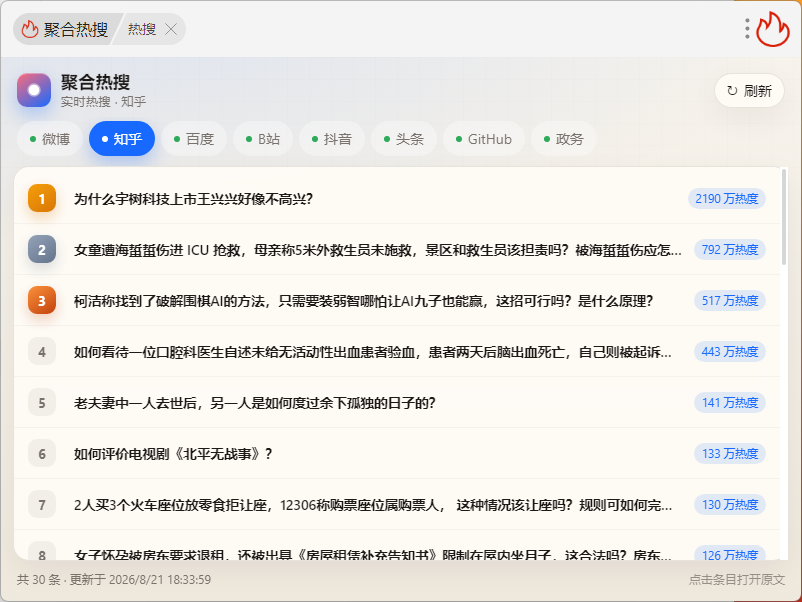Click the rank 7 number badge
Viewport: 802px width, 602px height.
pyautogui.click(x=42, y=505)
